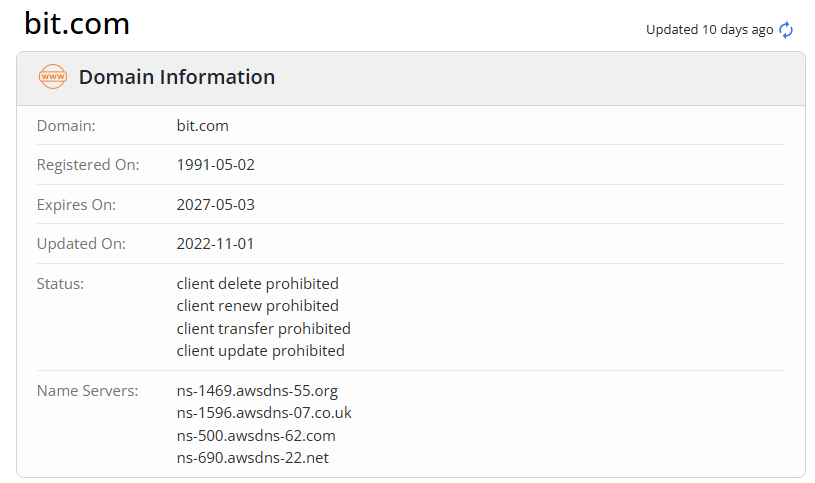Viewport: 815px width, 483px height.
Task: Click the updated date 2022-11-01
Action: click(215, 244)
